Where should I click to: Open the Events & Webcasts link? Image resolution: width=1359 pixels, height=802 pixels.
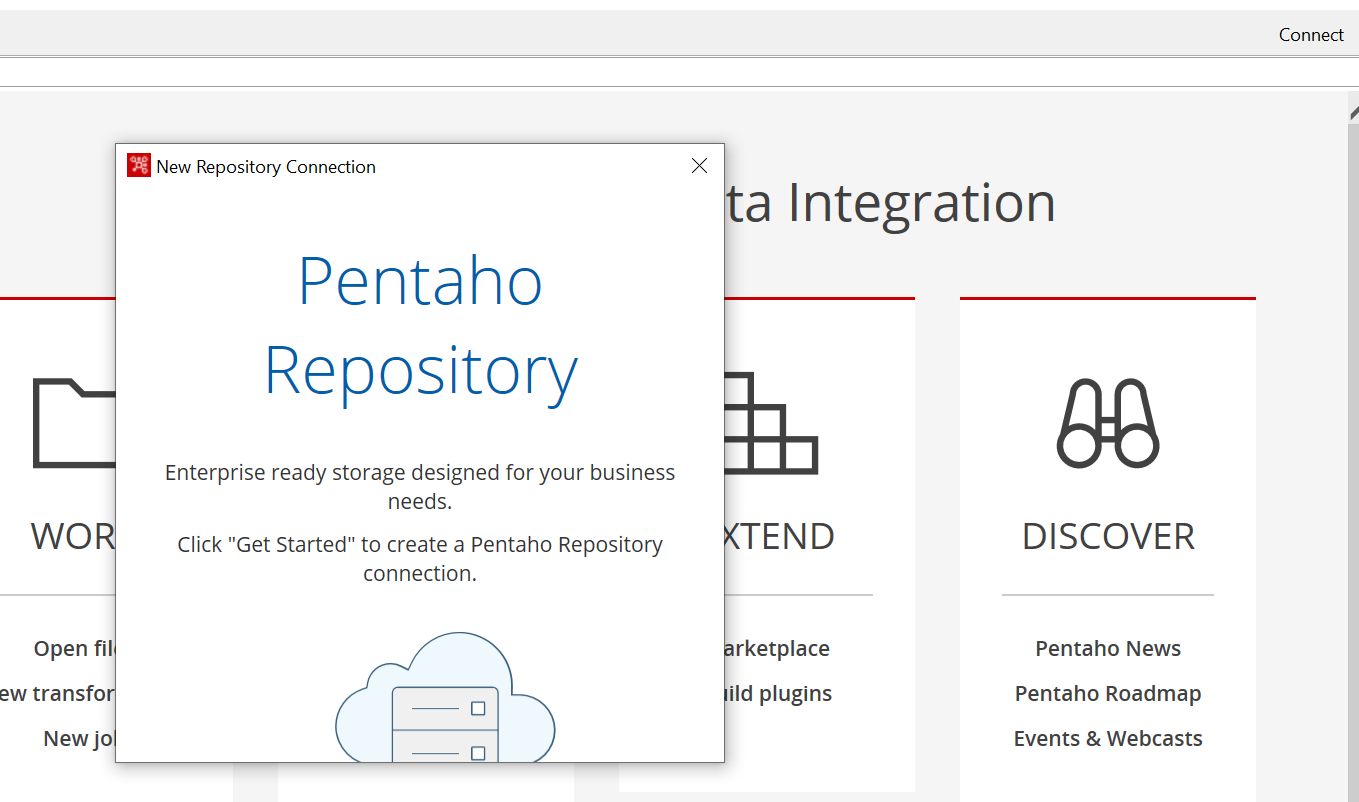(x=1108, y=738)
